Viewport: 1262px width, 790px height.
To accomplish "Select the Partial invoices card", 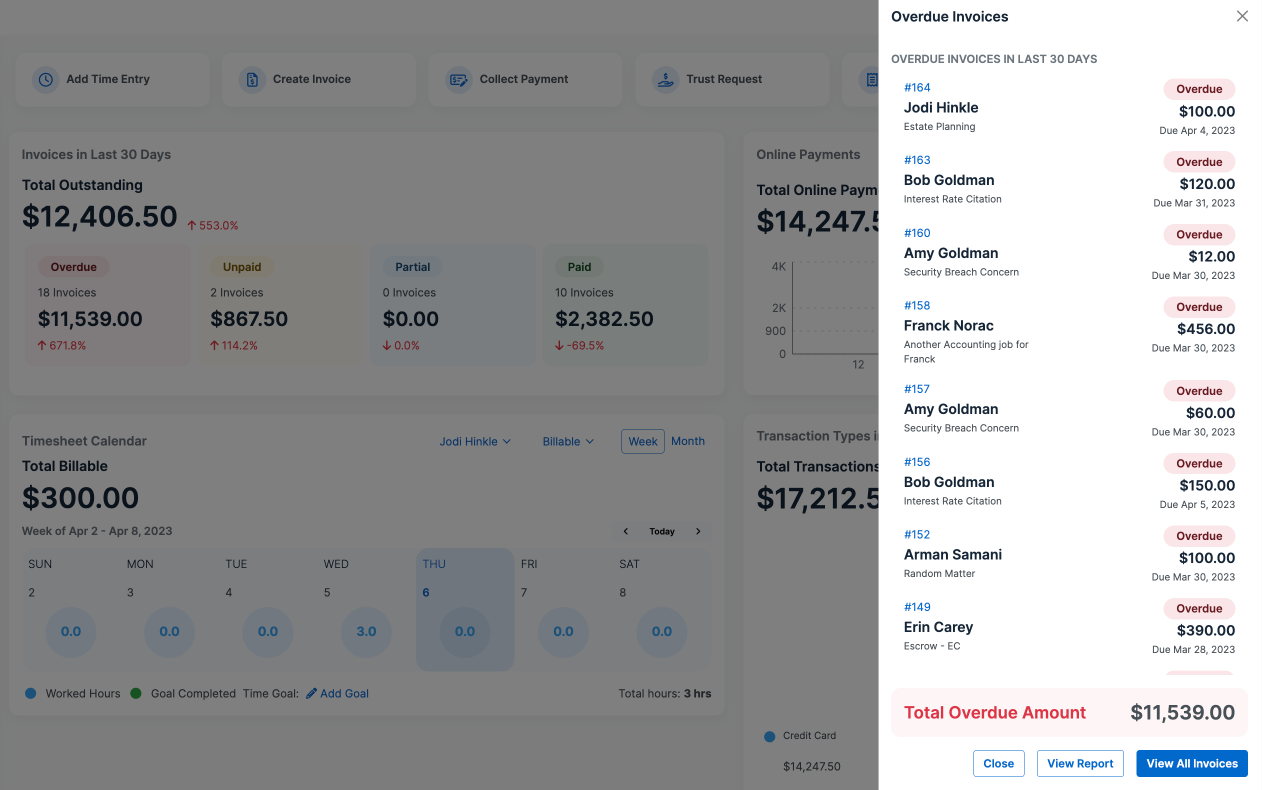I will [452, 305].
